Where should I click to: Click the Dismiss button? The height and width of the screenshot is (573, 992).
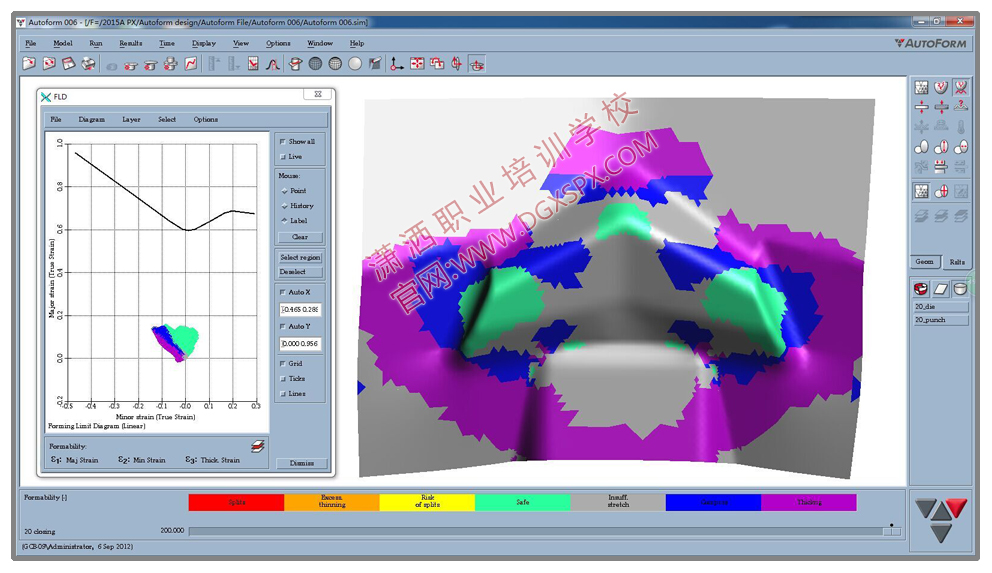[302, 463]
